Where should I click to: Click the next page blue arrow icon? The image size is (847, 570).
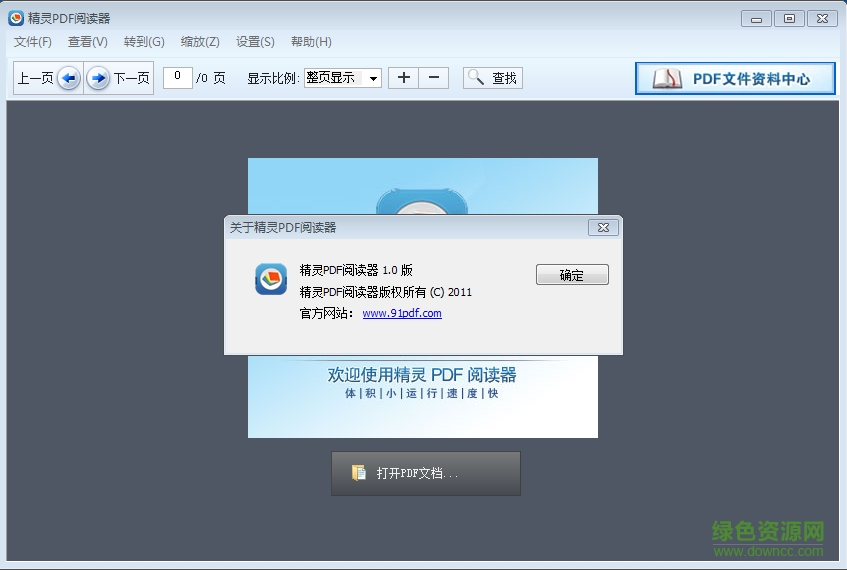pos(98,78)
